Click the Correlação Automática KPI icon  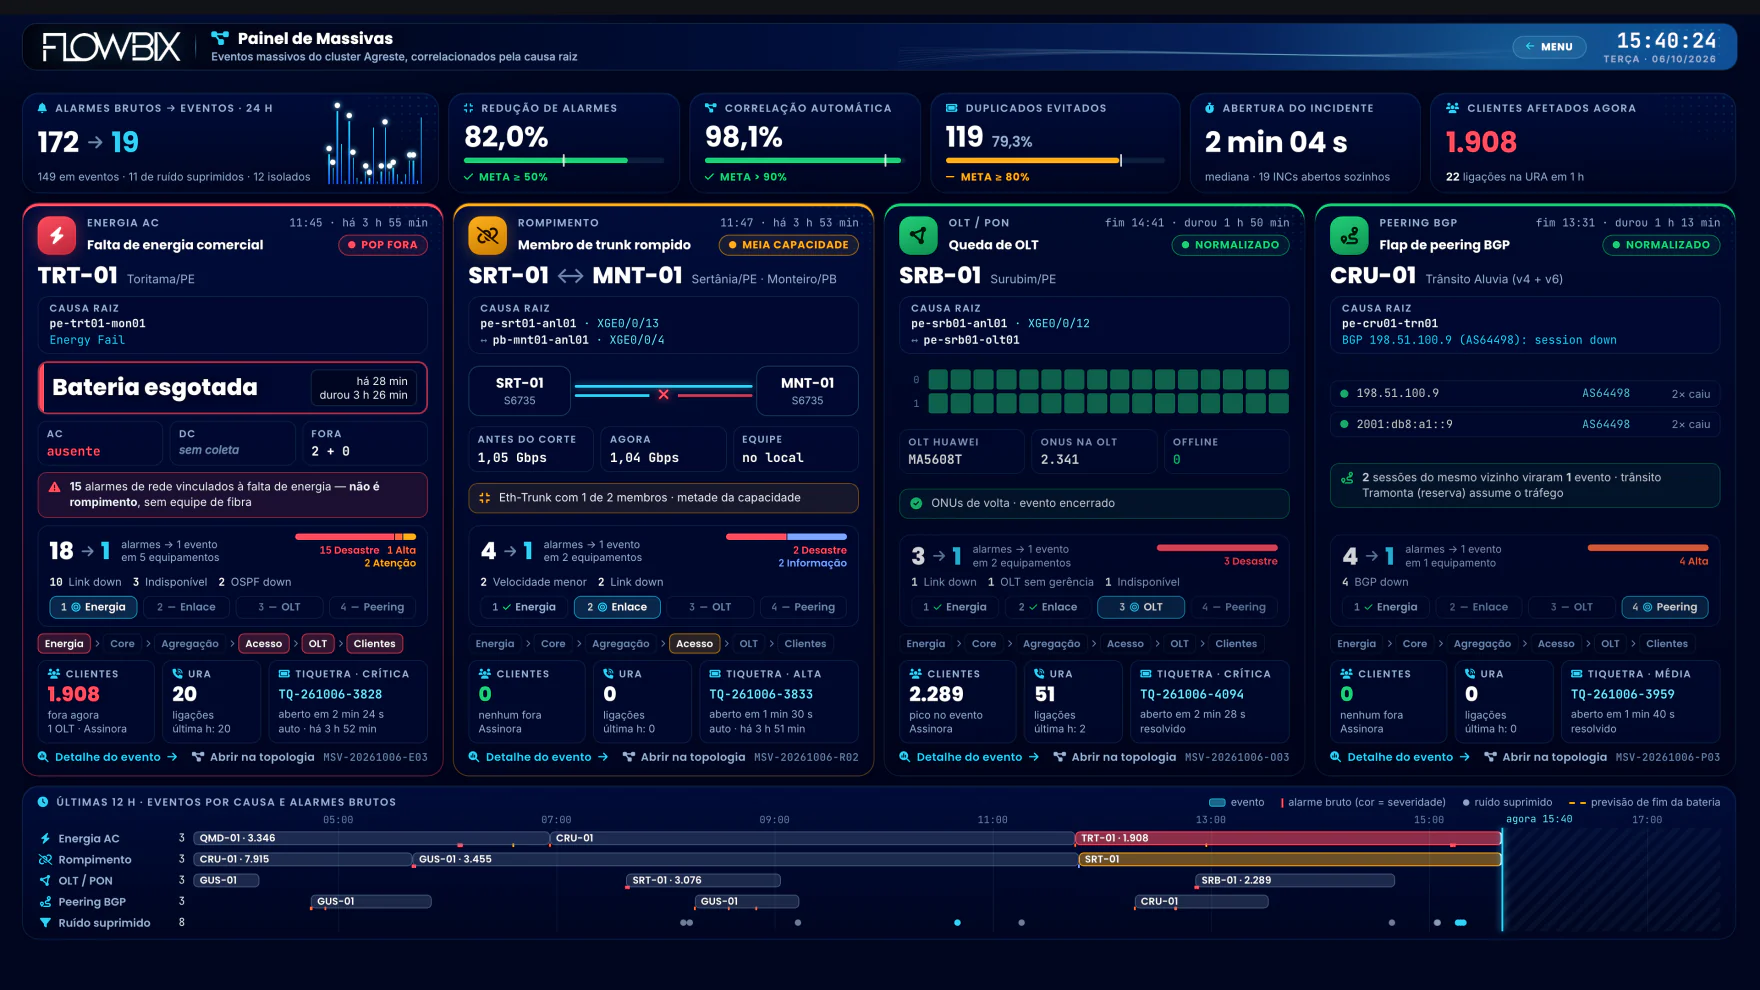711,108
